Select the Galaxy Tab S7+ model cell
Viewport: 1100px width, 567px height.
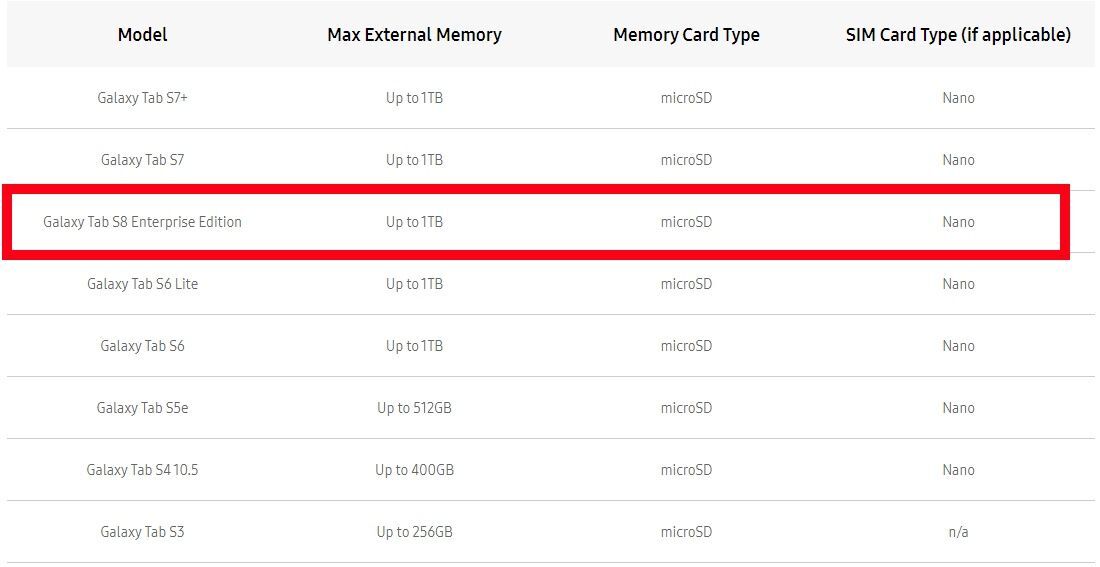142,98
